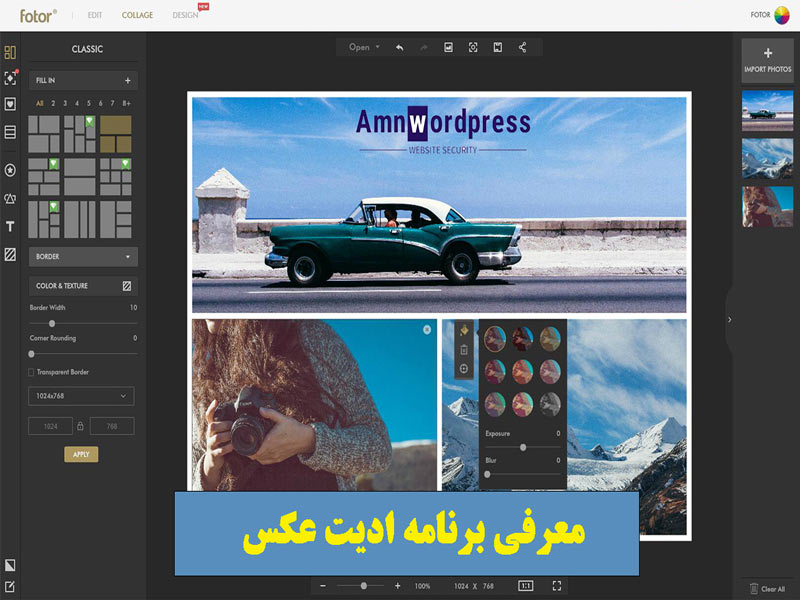Open the COLOR & TEXTURE selector

pos(83,286)
